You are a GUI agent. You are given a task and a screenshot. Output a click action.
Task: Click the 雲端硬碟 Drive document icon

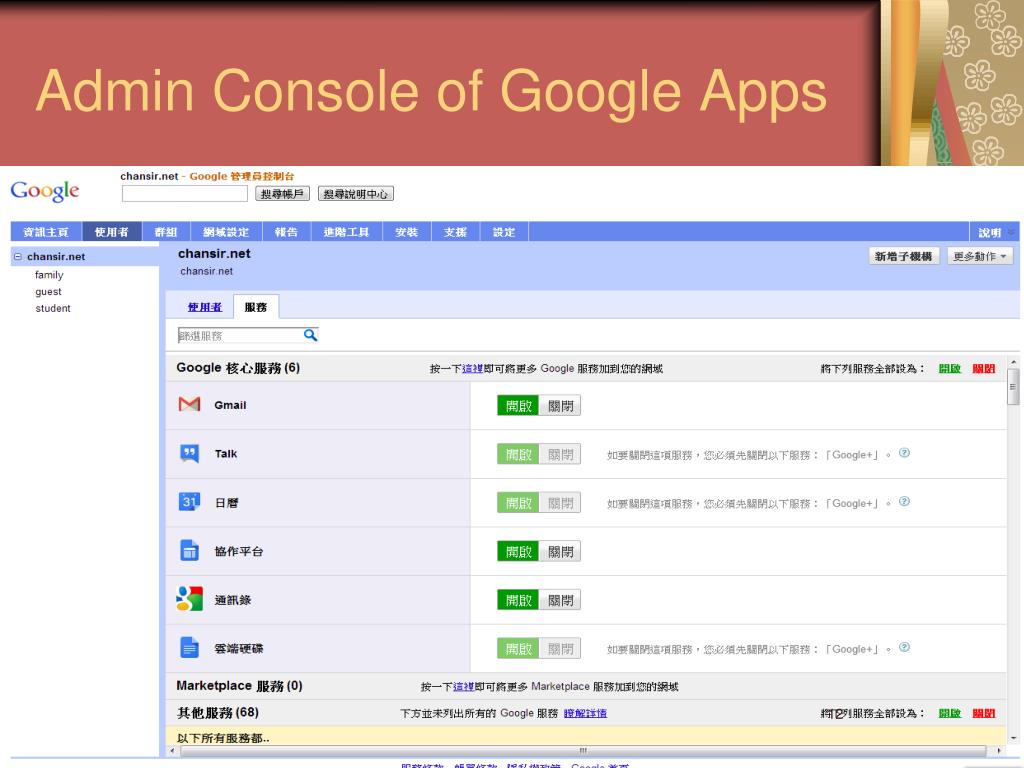189,647
